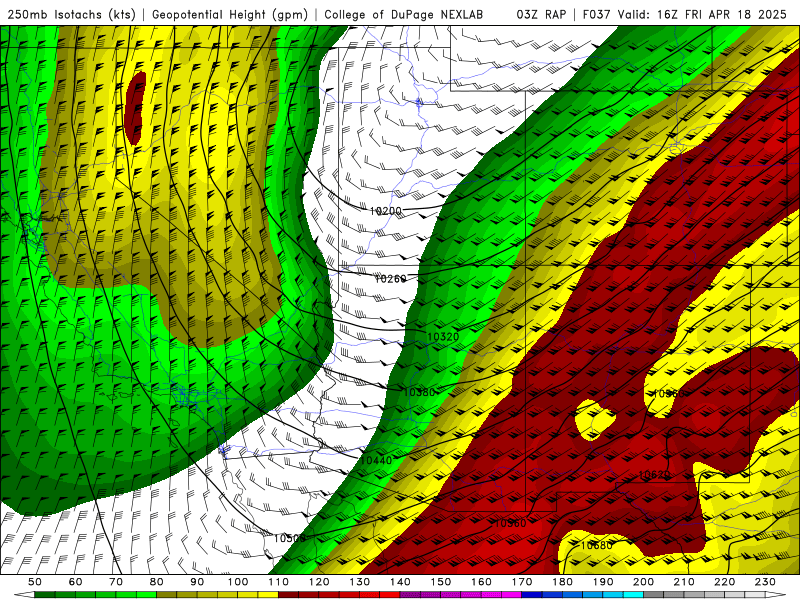Click the "250mb Isotachs (kts)" title text
This screenshot has height=600, width=800.
[x=71, y=14]
